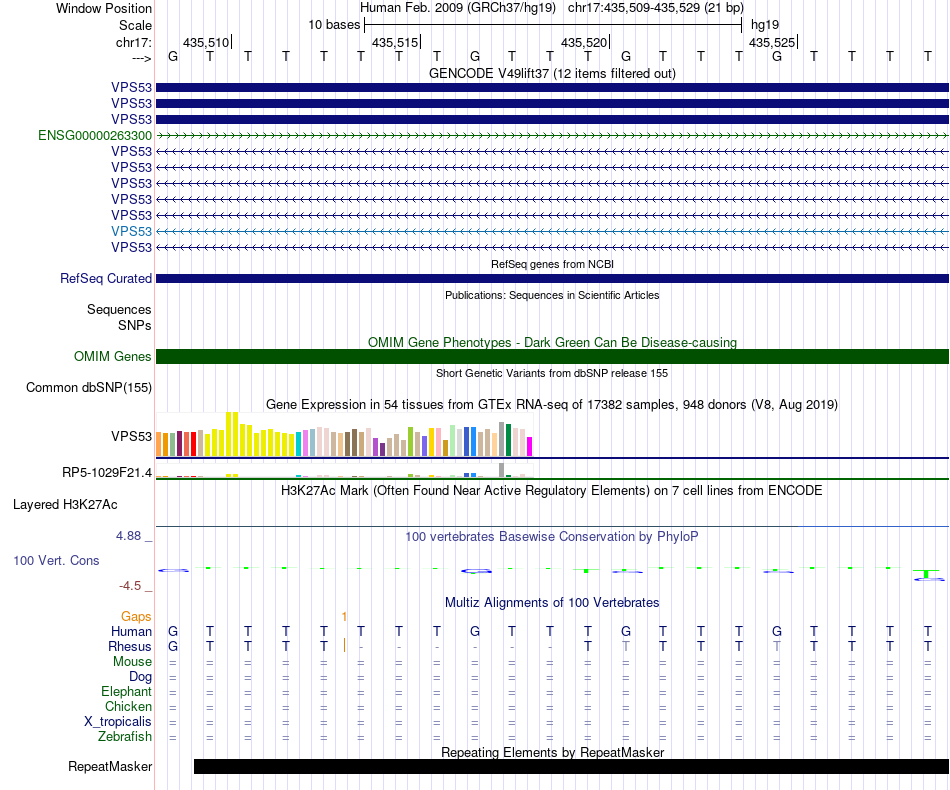950x790 pixels.
Task: Click the chr17:435,509-435,529 (21 bp) position text
Action: coord(656,8)
